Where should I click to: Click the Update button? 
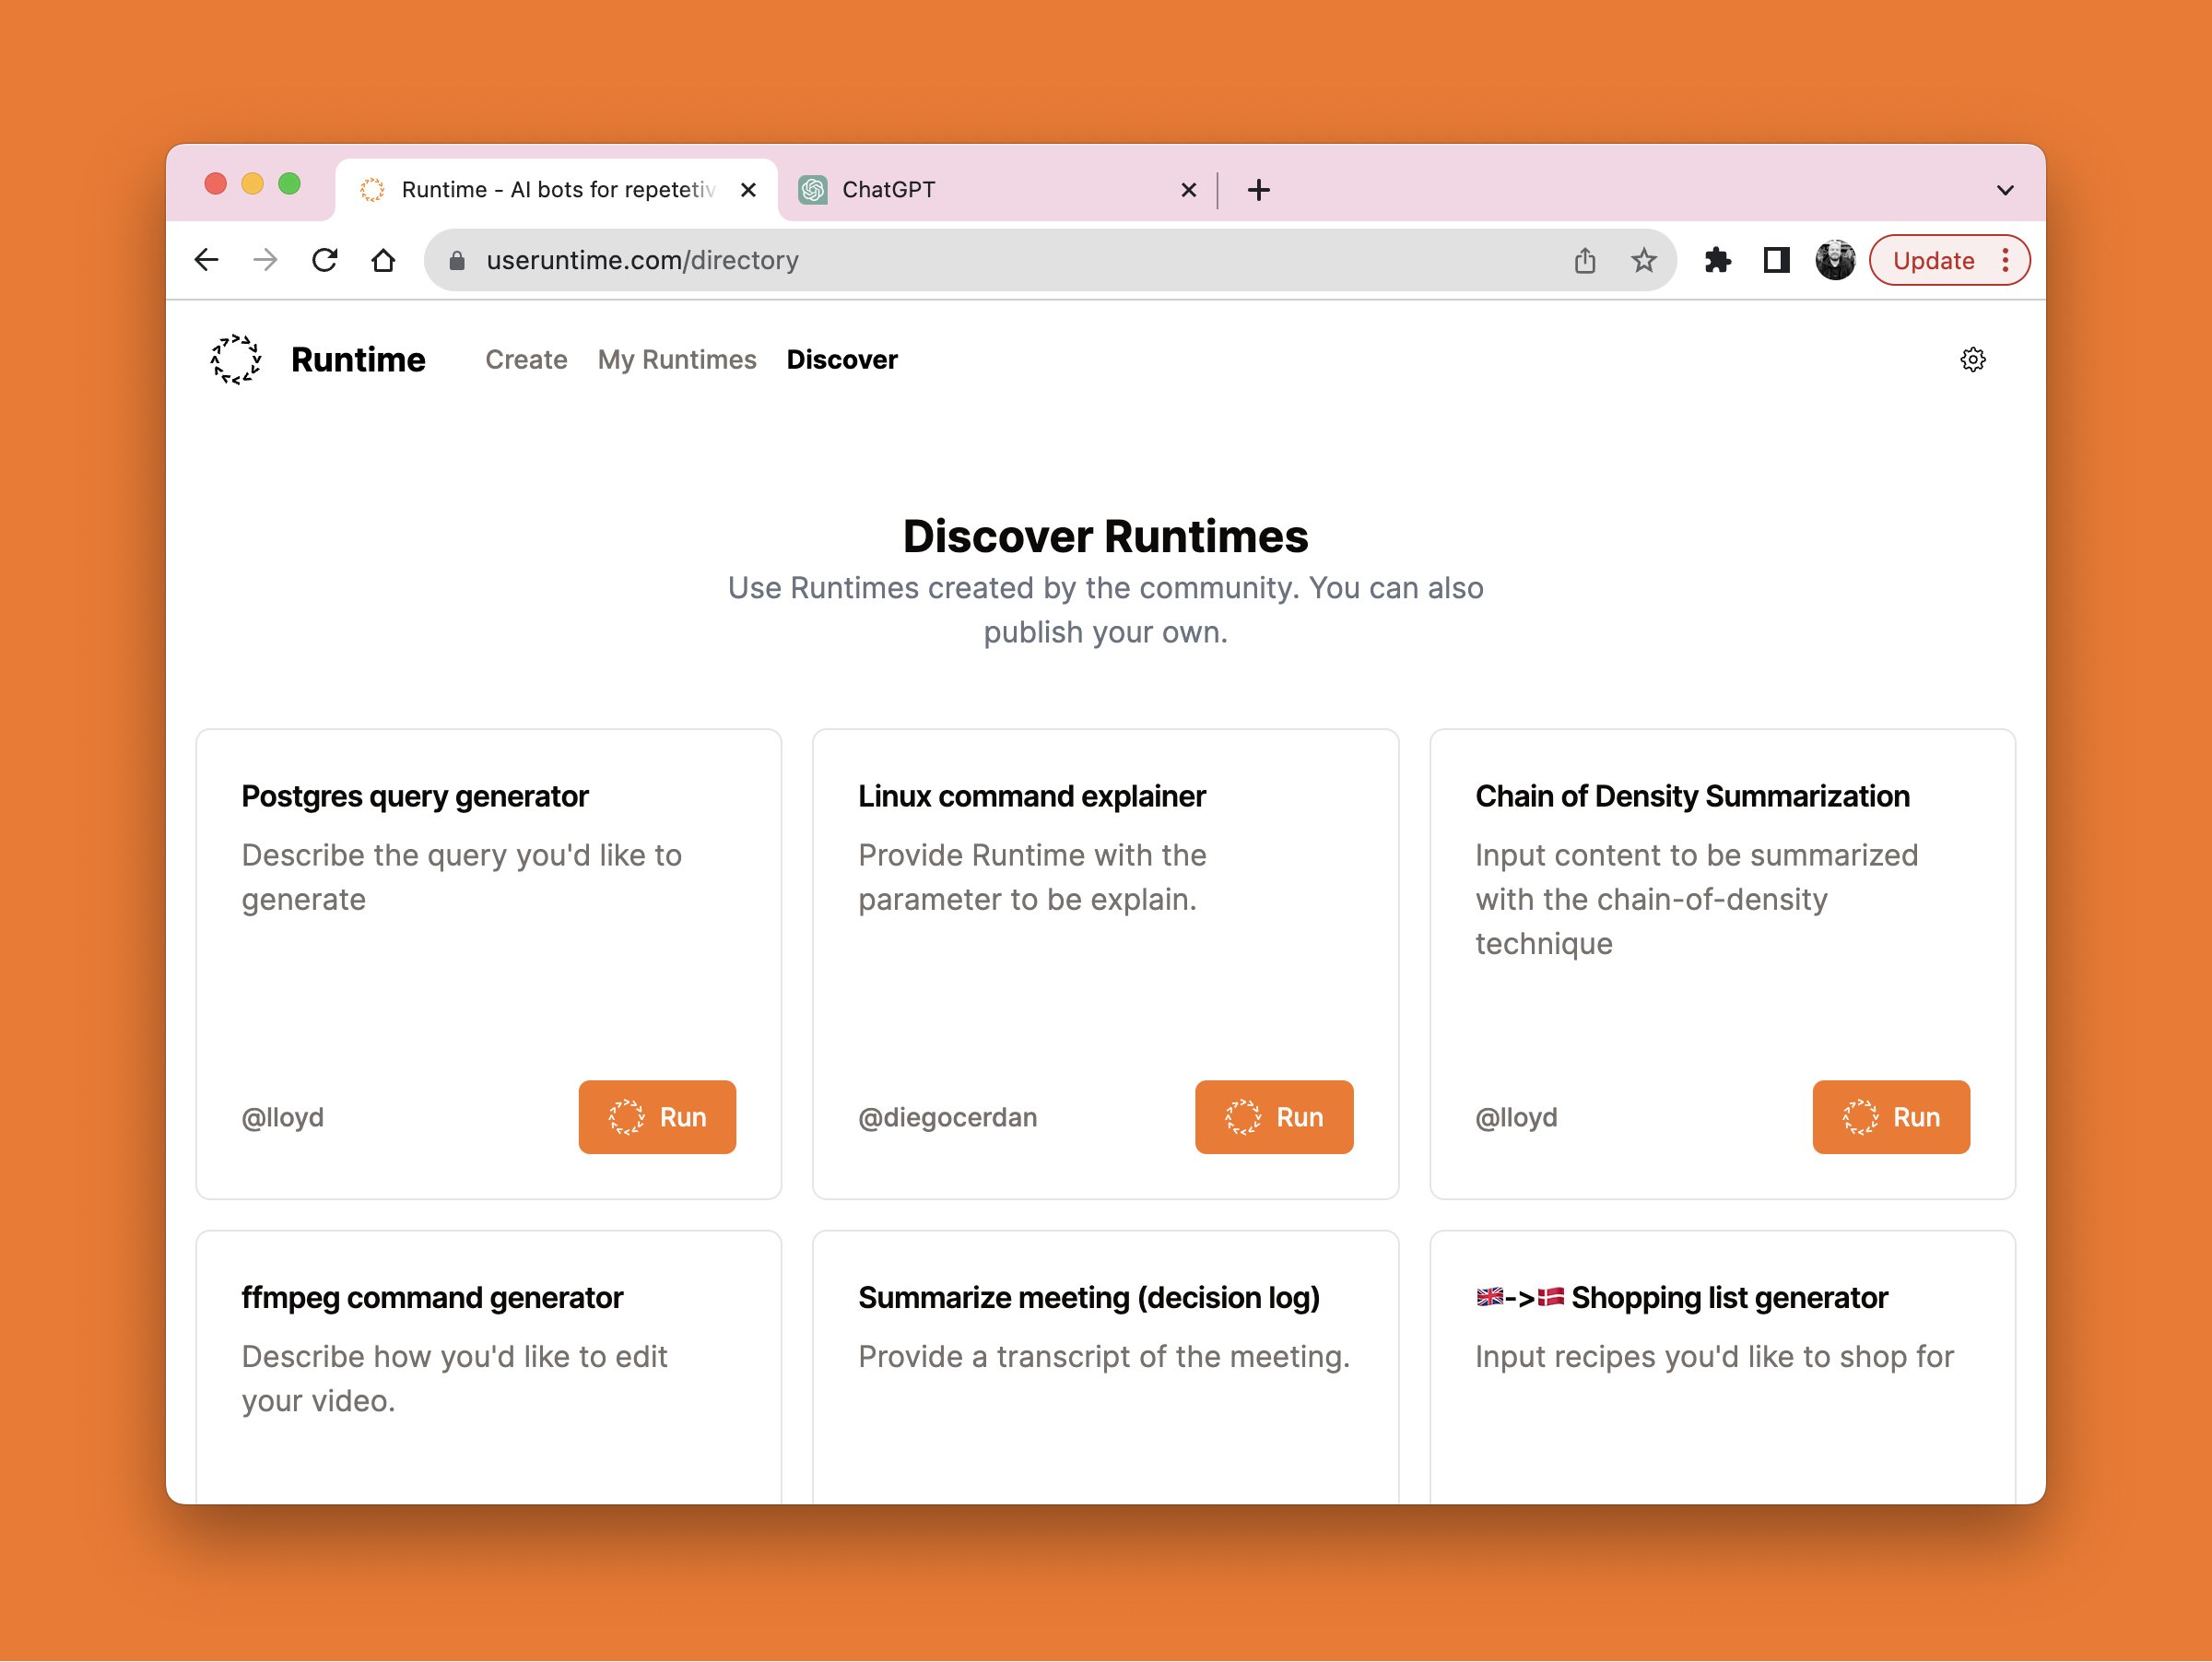click(1934, 260)
